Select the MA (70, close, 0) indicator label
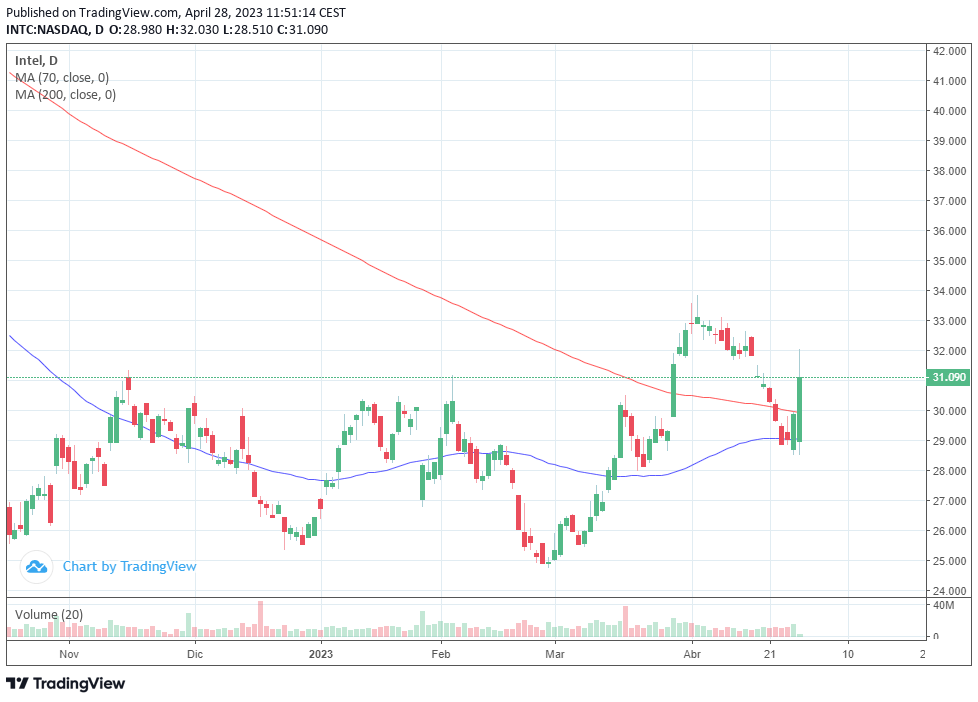 click(x=62, y=77)
